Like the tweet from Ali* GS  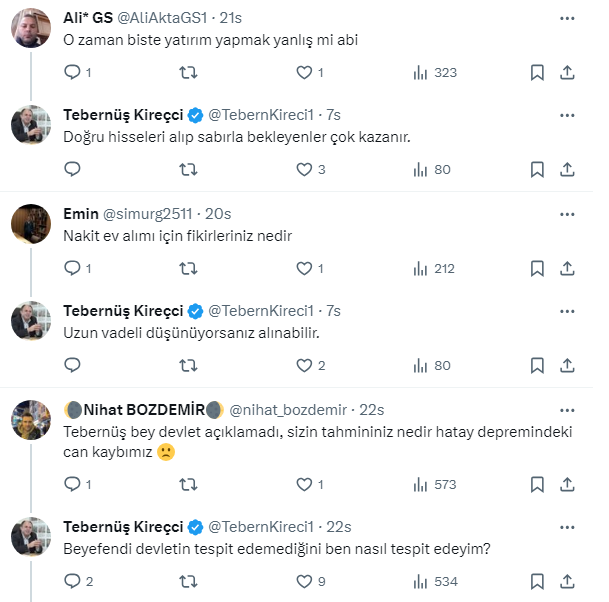(x=304, y=72)
